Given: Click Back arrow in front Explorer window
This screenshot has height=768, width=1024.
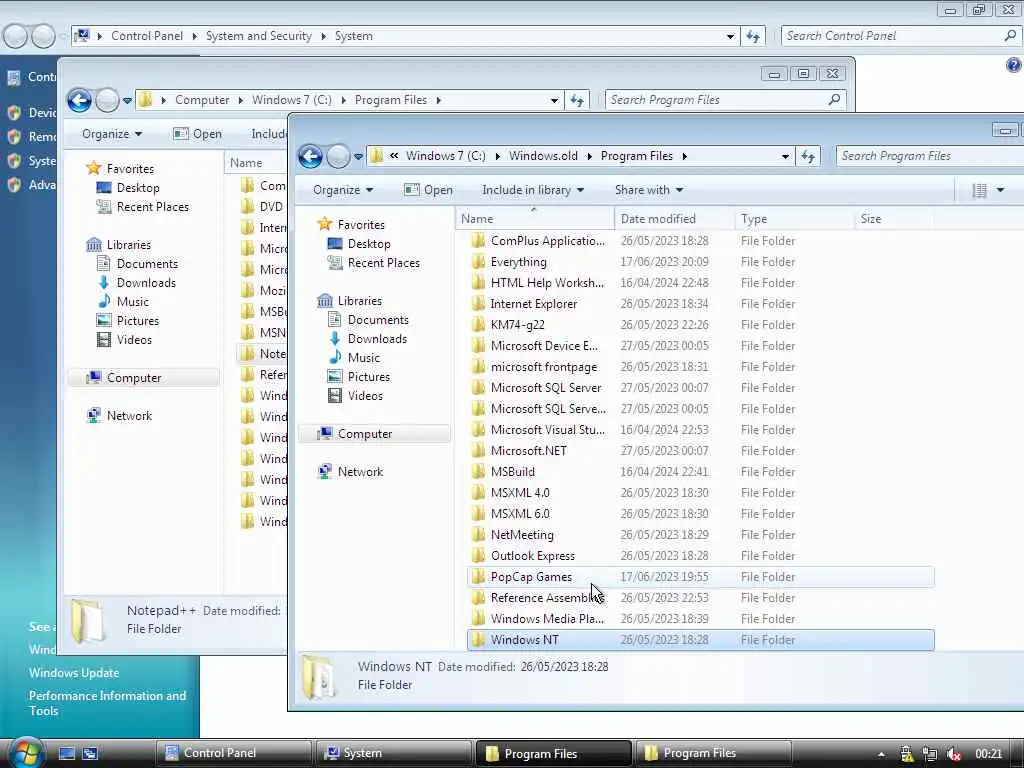Looking at the screenshot, I should (x=310, y=156).
